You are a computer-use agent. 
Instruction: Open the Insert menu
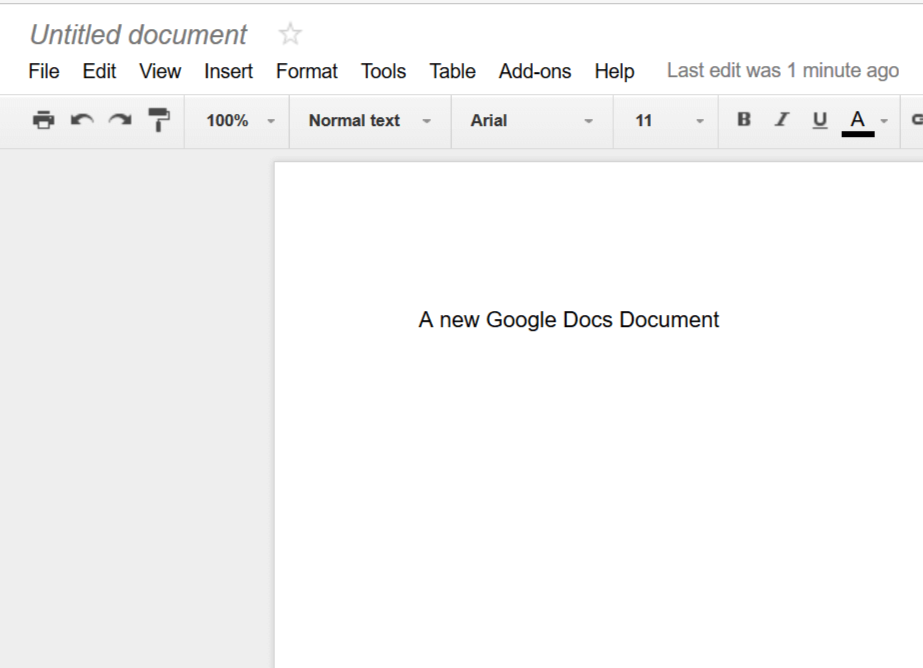point(228,71)
